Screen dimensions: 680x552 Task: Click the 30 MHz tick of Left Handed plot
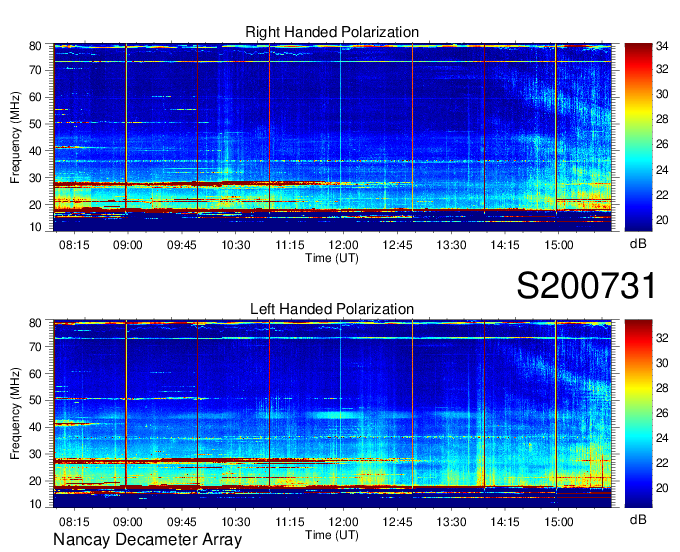pyautogui.click(x=35, y=454)
